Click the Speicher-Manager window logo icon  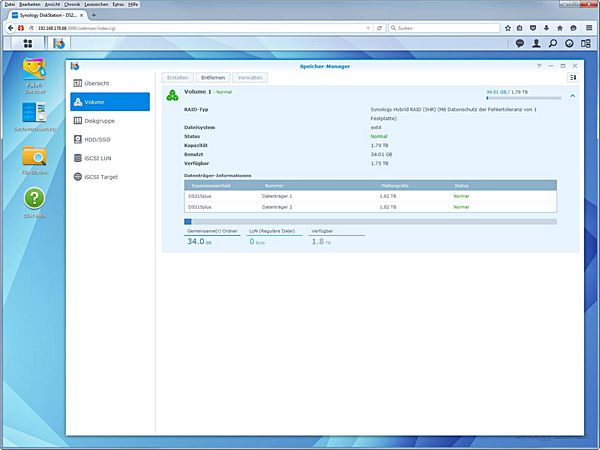pyautogui.click(x=75, y=66)
